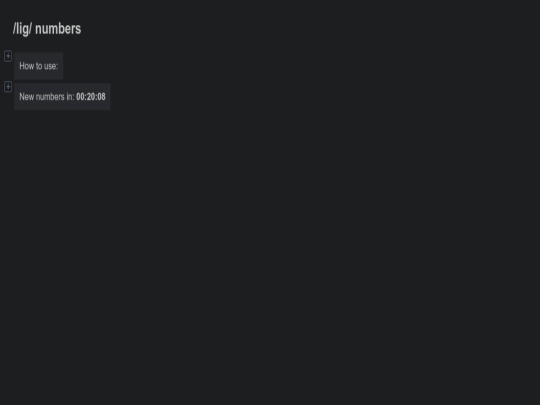Click the New numbers in: label text
The width and height of the screenshot is (540, 405).
(x=46, y=97)
